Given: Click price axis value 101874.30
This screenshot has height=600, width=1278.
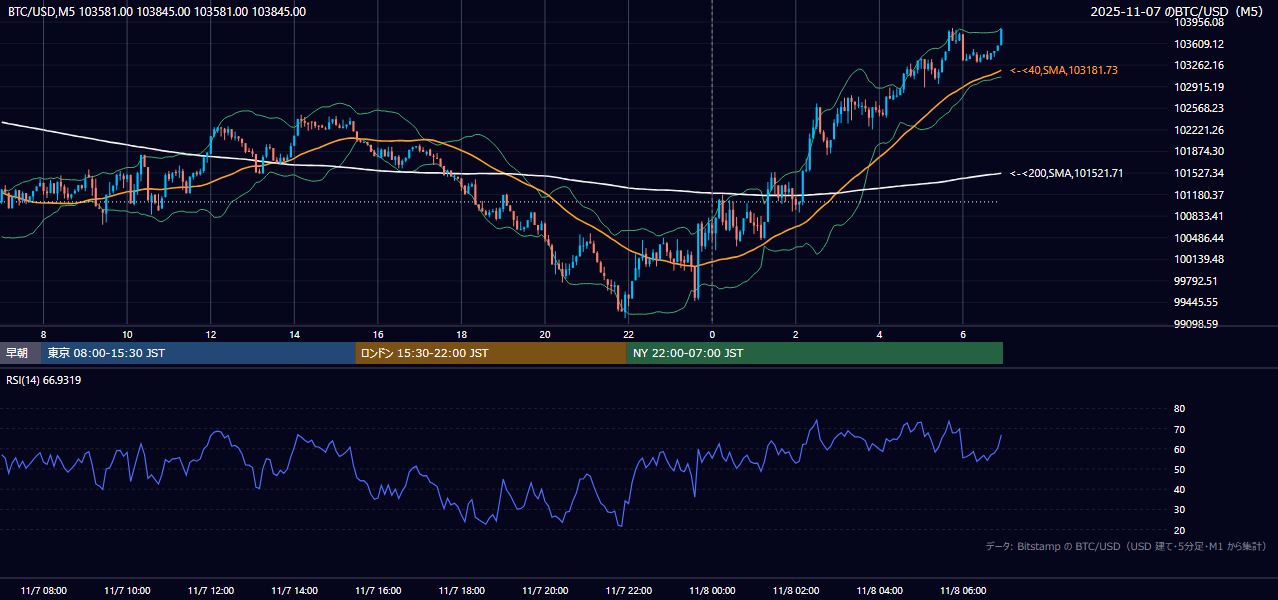Looking at the screenshot, I should (x=1200, y=151).
